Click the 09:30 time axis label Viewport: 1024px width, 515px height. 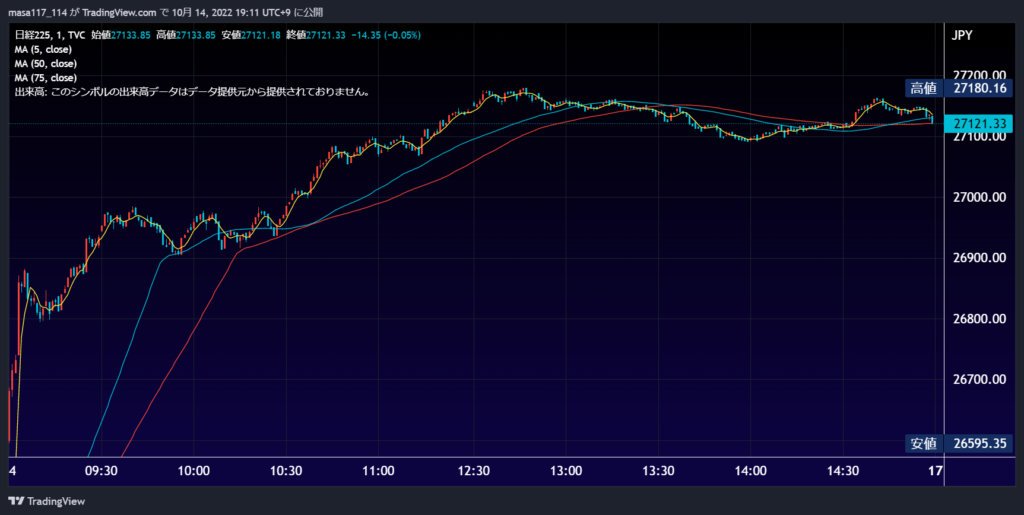102,471
